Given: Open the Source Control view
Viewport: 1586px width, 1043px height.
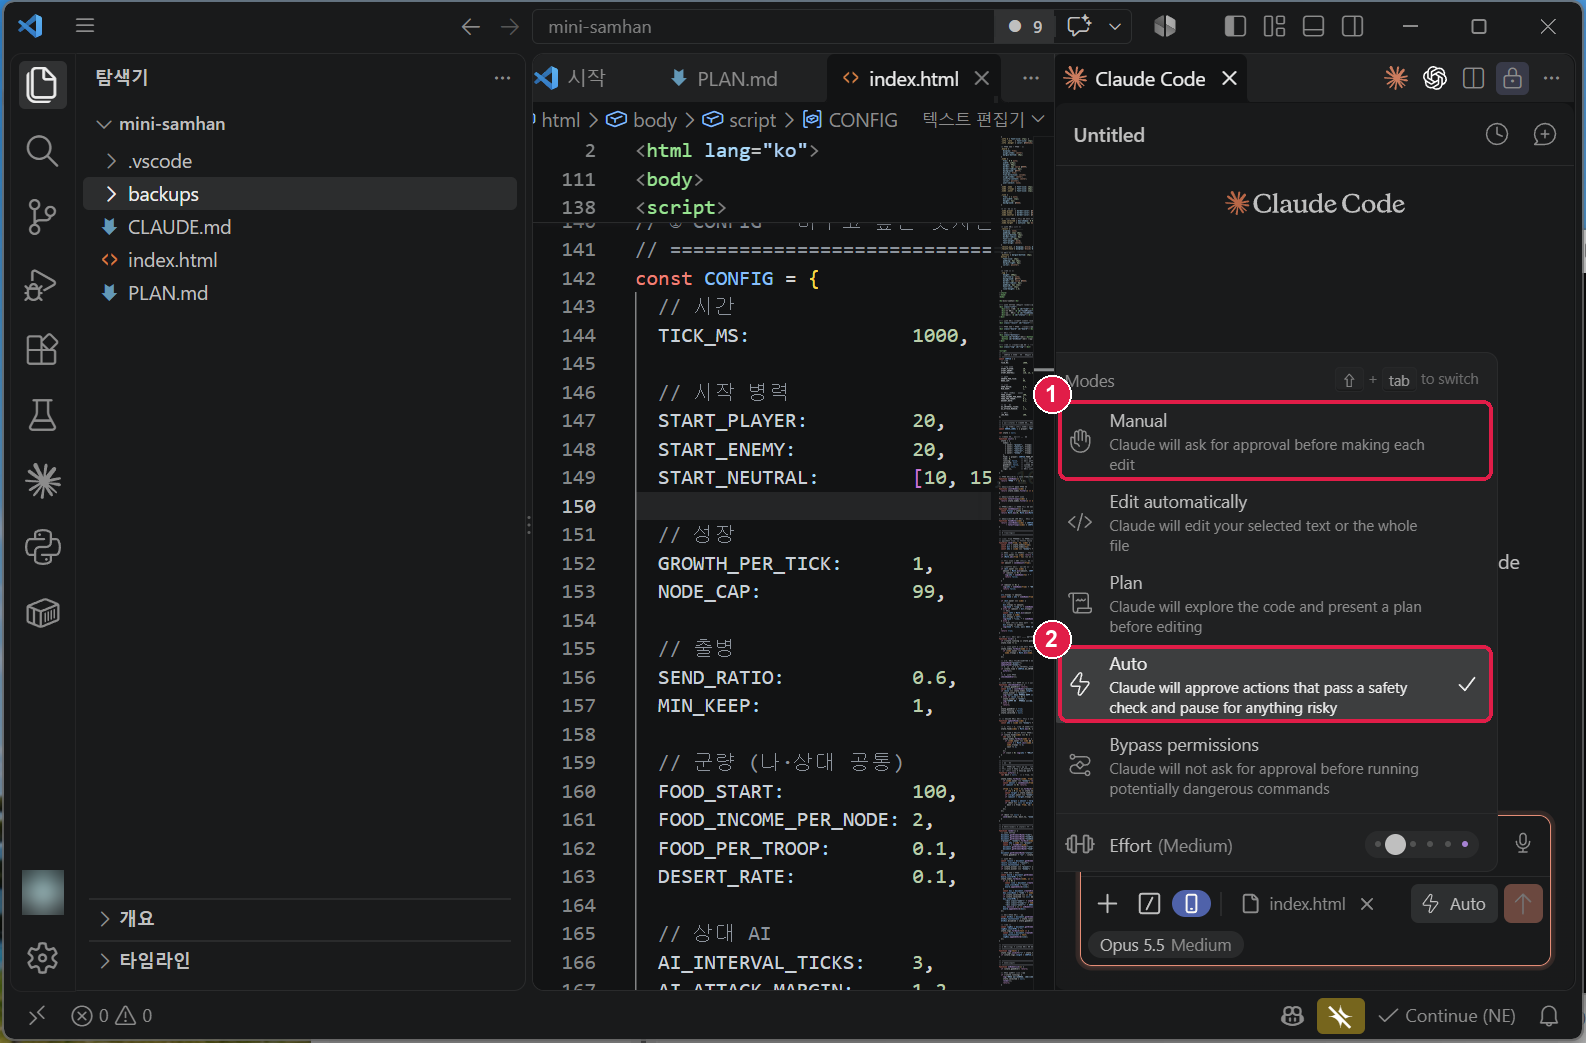Looking at the screenshot, I should pos(42,217).
